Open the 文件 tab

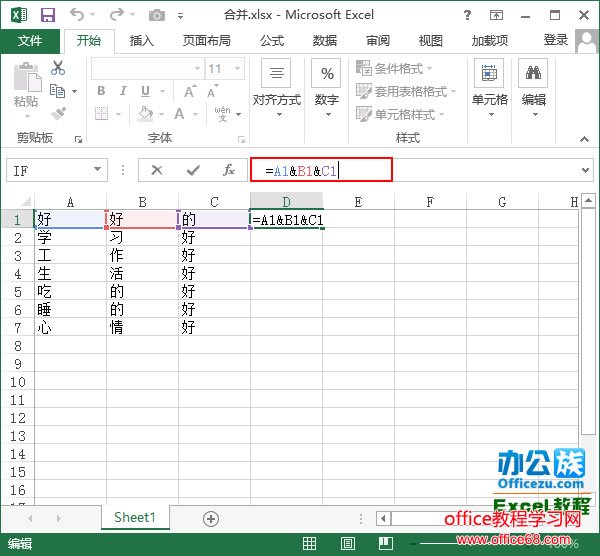[x=30, y=41]
